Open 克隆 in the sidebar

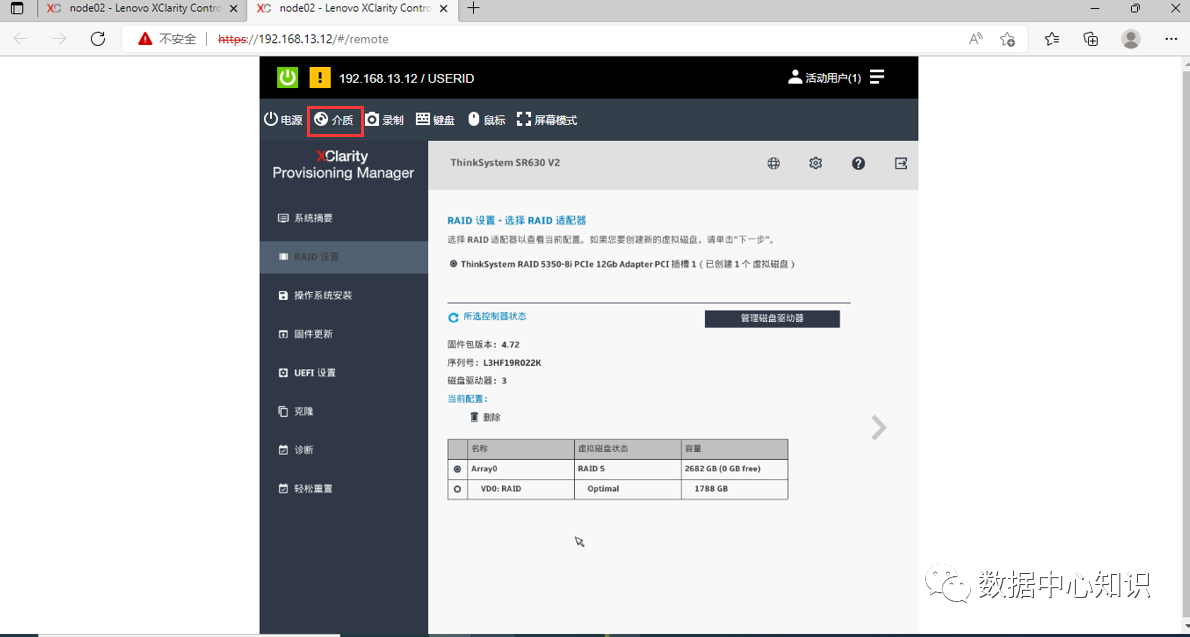344,412
